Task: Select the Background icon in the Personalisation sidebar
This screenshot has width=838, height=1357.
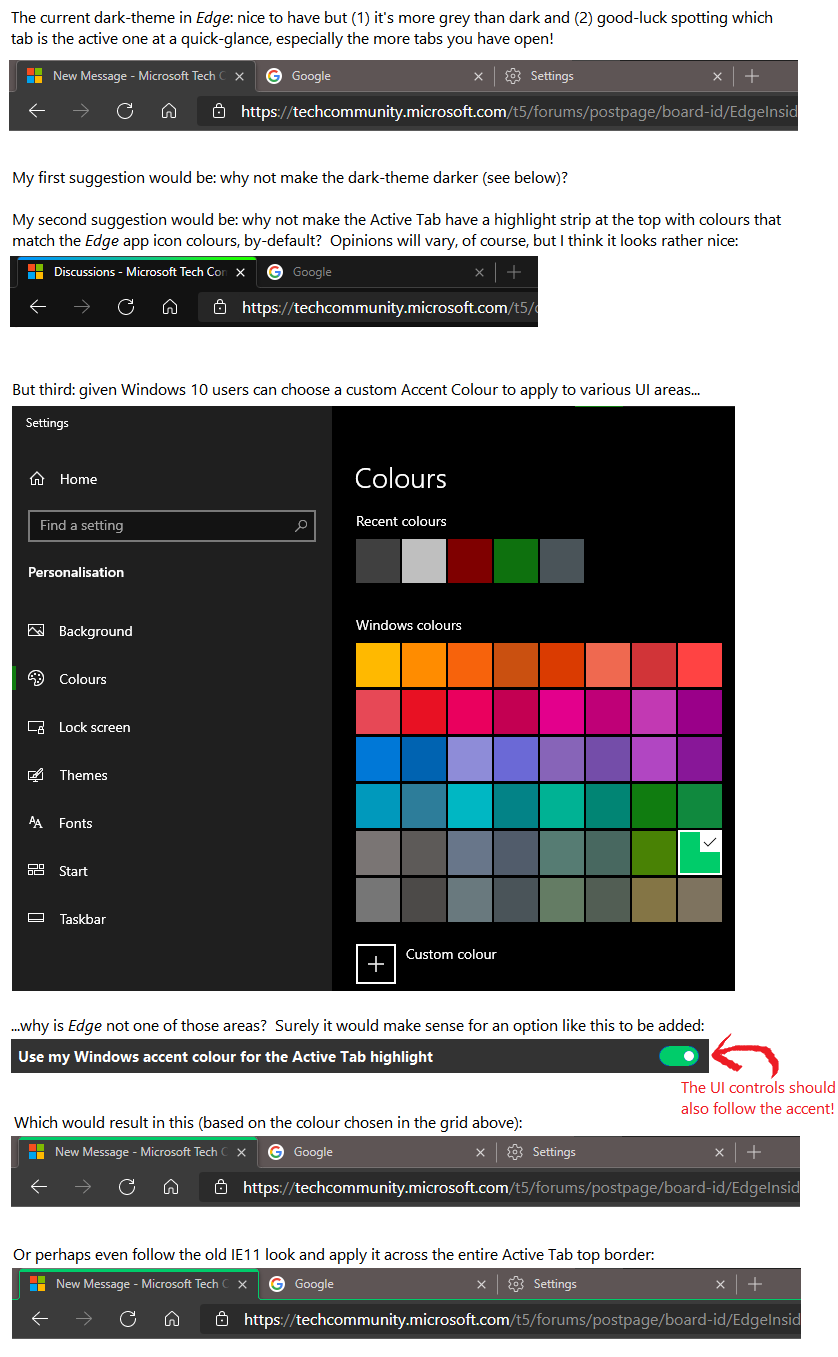Action: point(38,631)
